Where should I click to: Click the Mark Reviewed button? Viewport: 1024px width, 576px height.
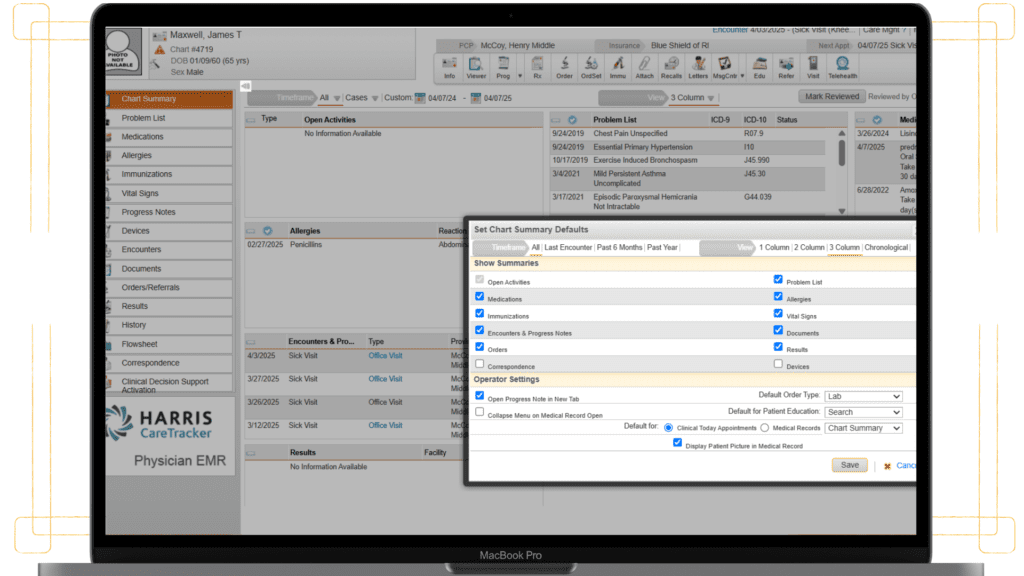click(x=832, y=97)
